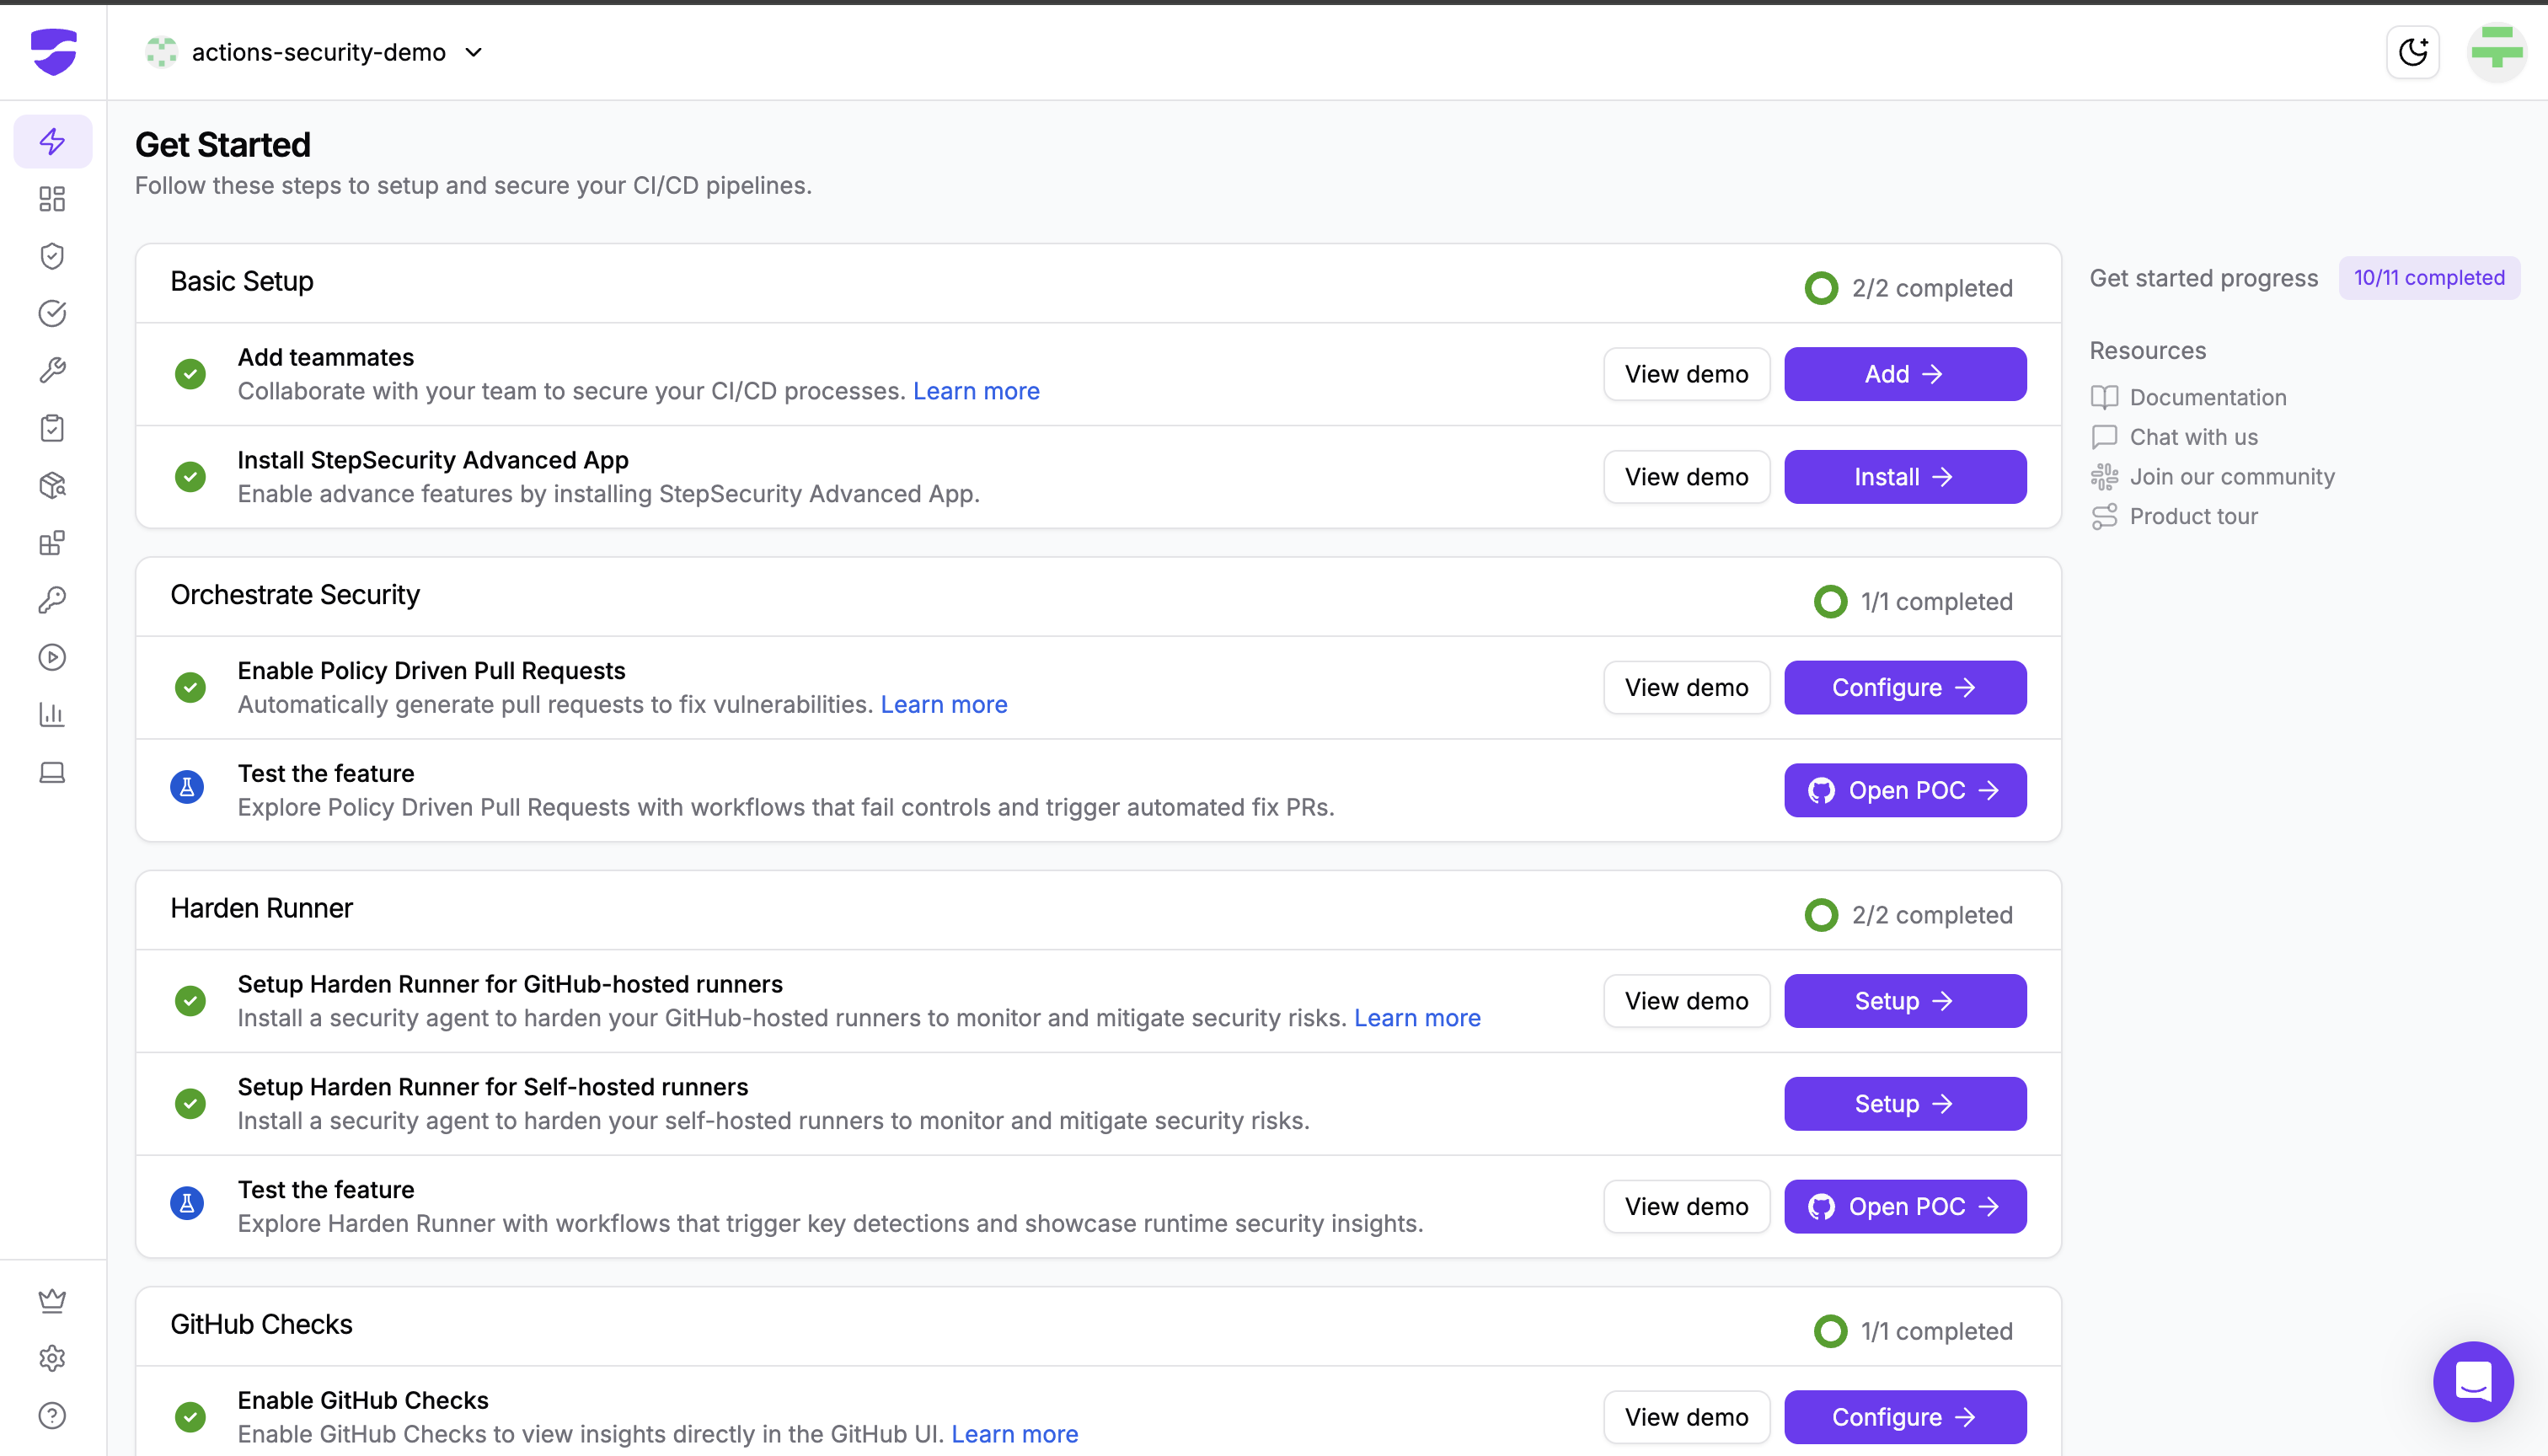
Task: Open the dashboard grid icon in sidebar
Action: coord(52,199)
